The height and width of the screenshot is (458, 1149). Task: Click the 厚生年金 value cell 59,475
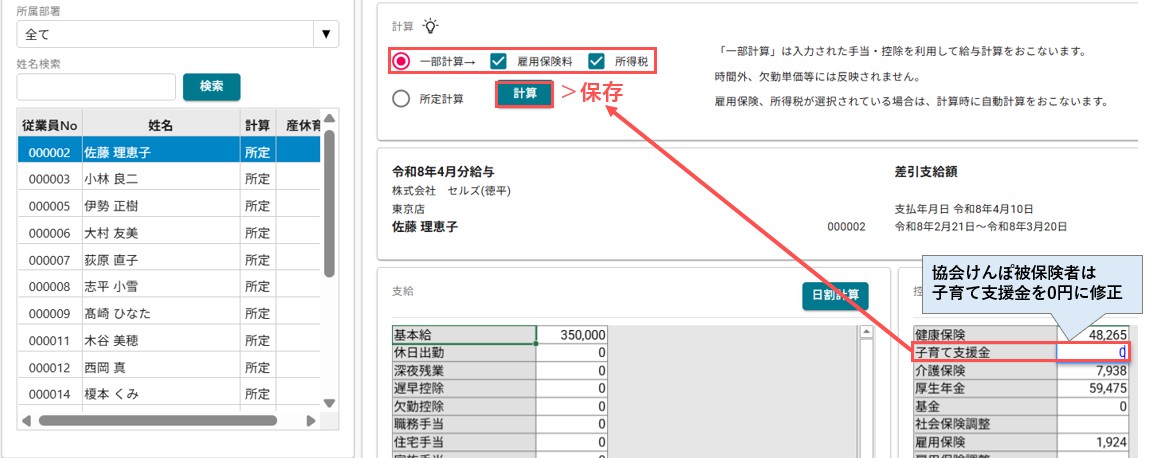pos(1093,388)
